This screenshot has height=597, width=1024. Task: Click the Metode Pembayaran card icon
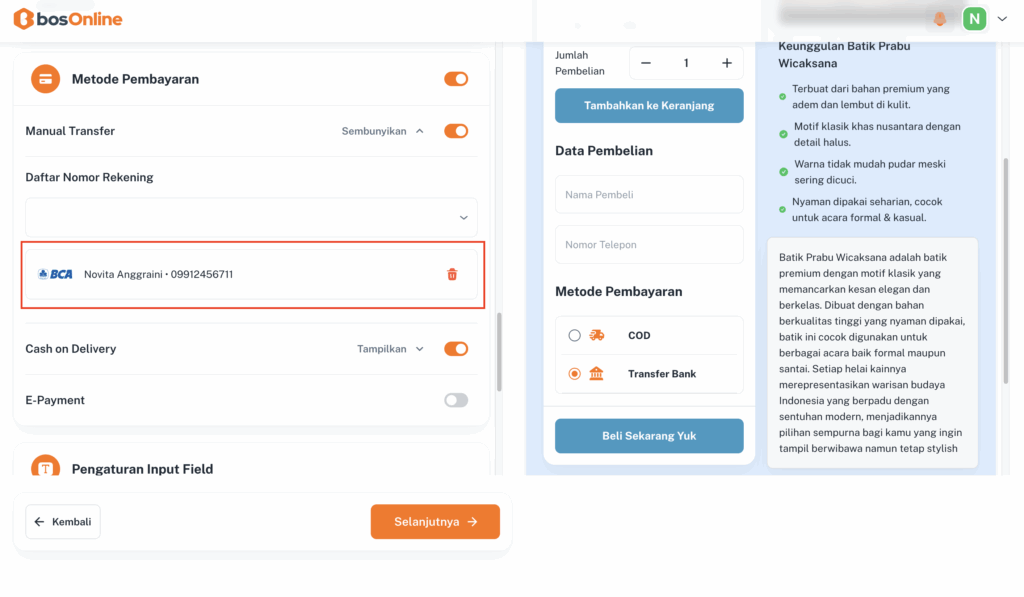click(45, 79)
